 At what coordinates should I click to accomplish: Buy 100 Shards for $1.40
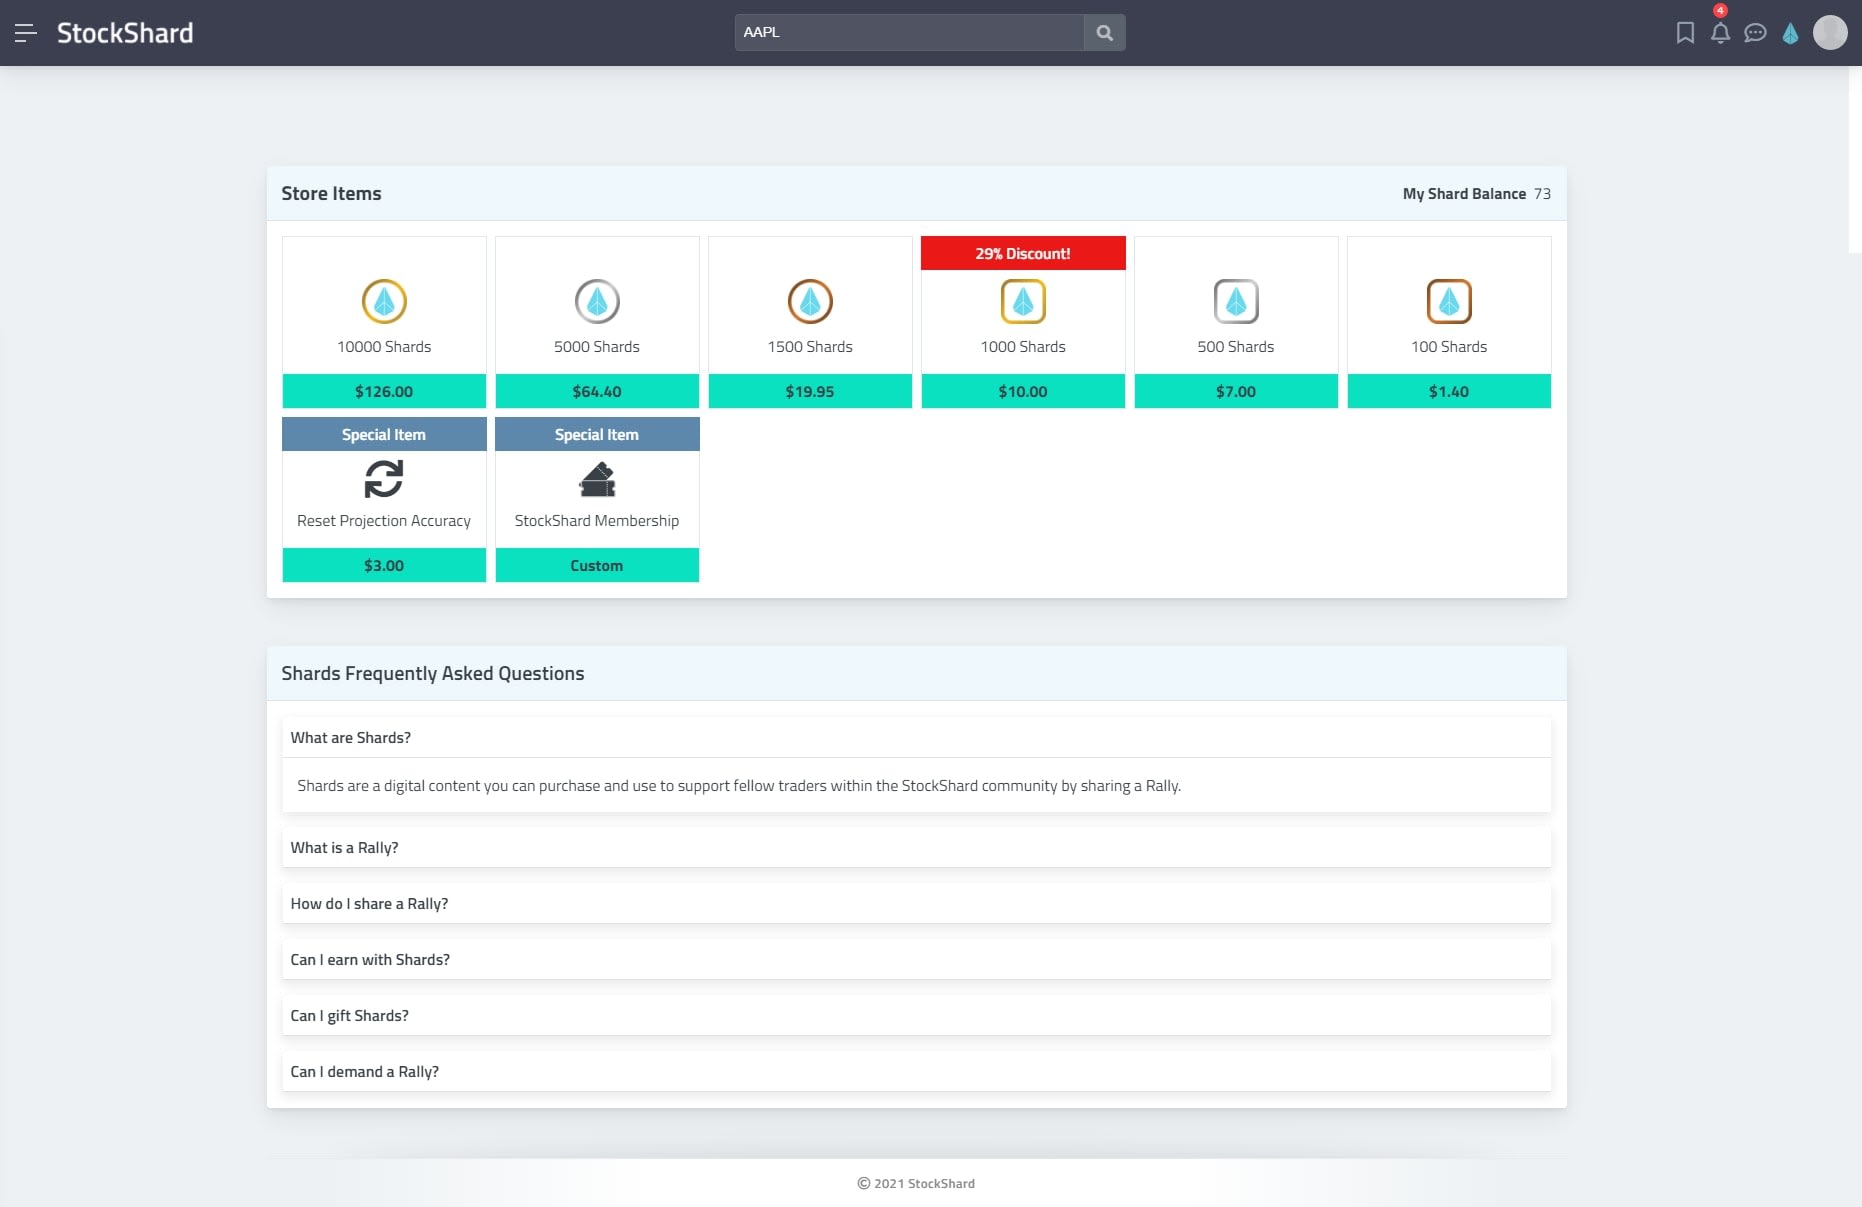tap(1449, 391)
